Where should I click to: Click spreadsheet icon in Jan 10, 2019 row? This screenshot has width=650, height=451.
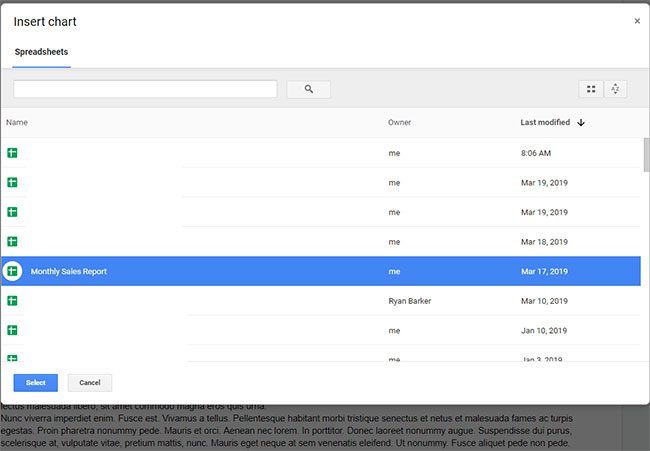click(x=13, y=330)
